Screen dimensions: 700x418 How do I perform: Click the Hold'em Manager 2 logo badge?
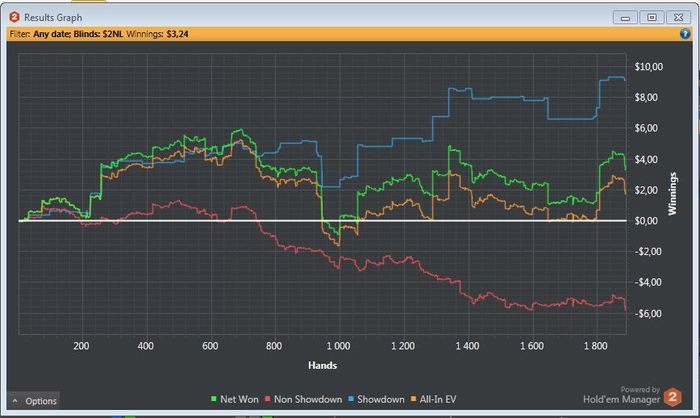pyautogui.click(x=672, y=397)
